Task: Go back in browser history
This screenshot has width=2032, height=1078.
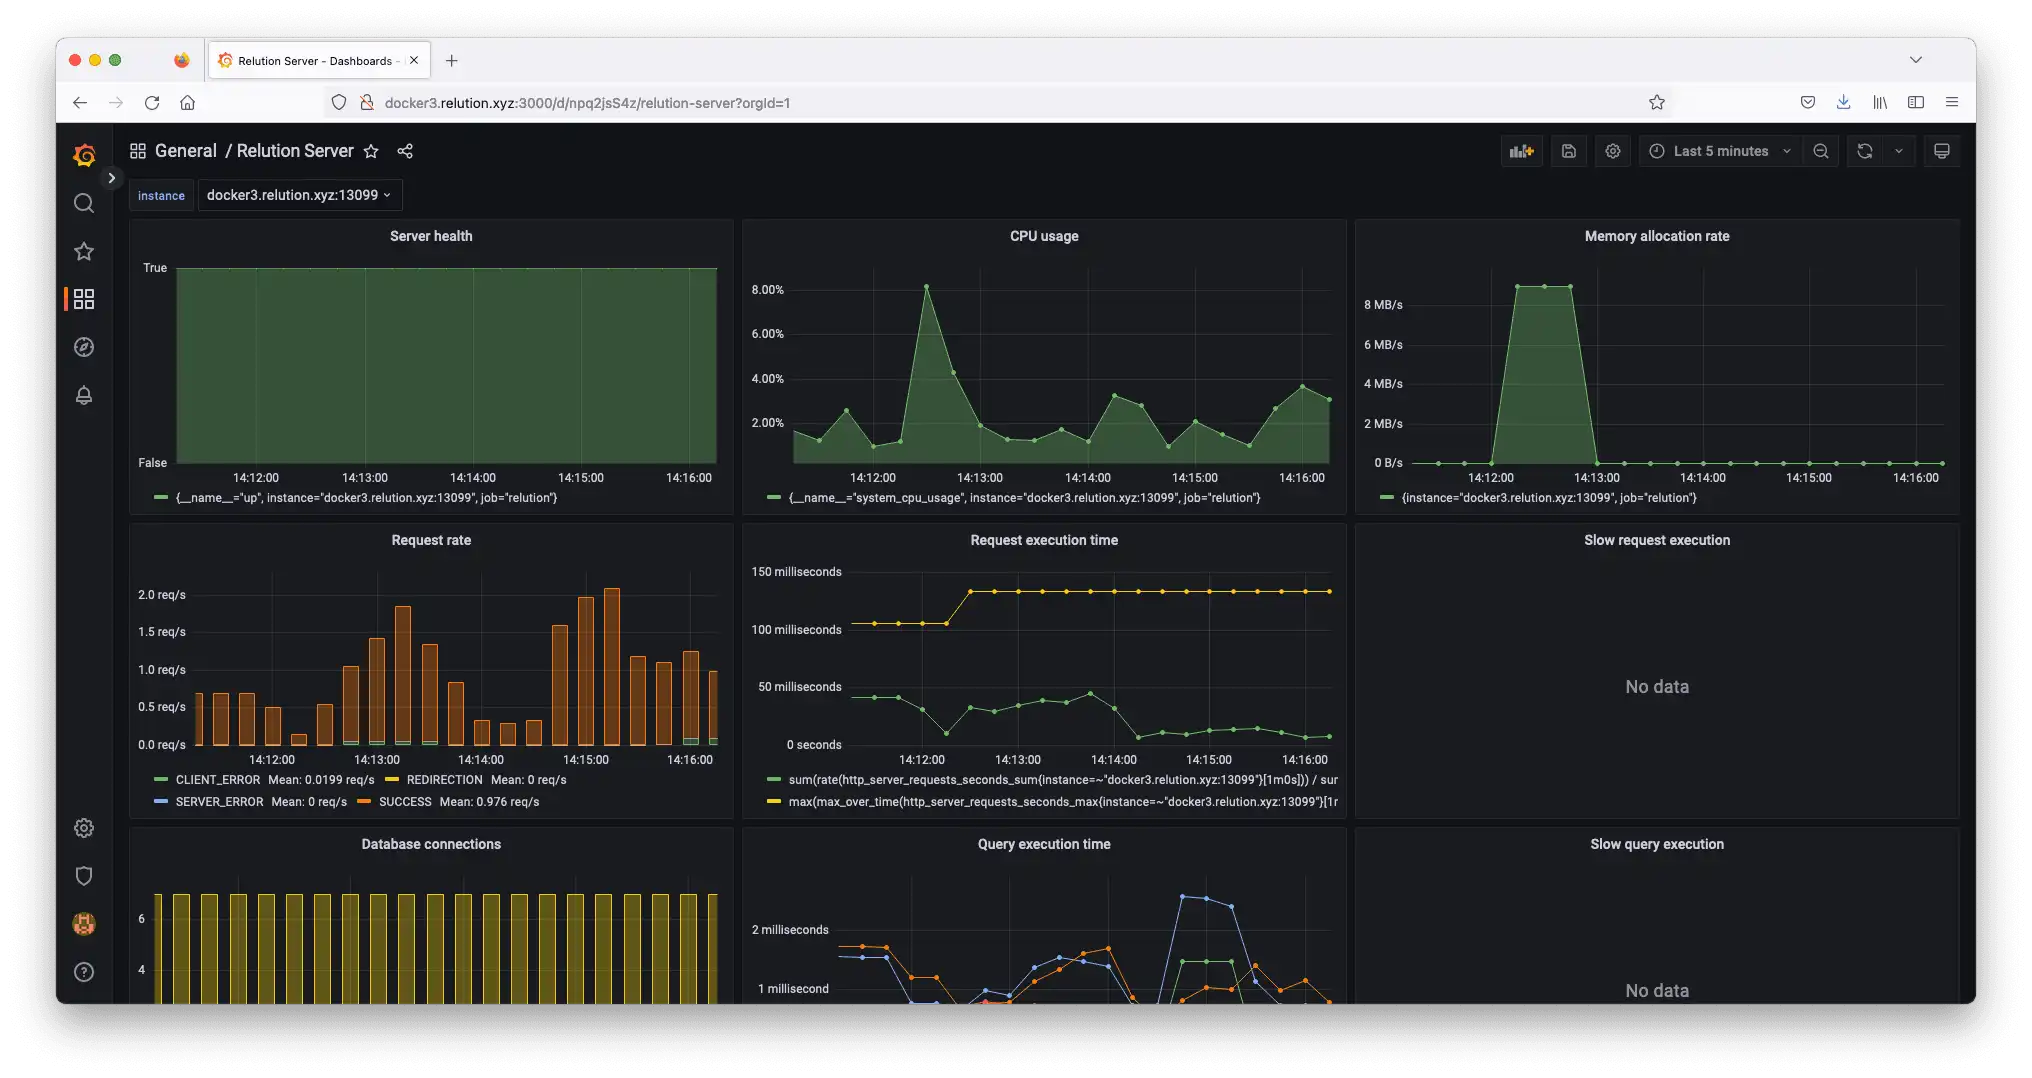Action: point(80,102)
